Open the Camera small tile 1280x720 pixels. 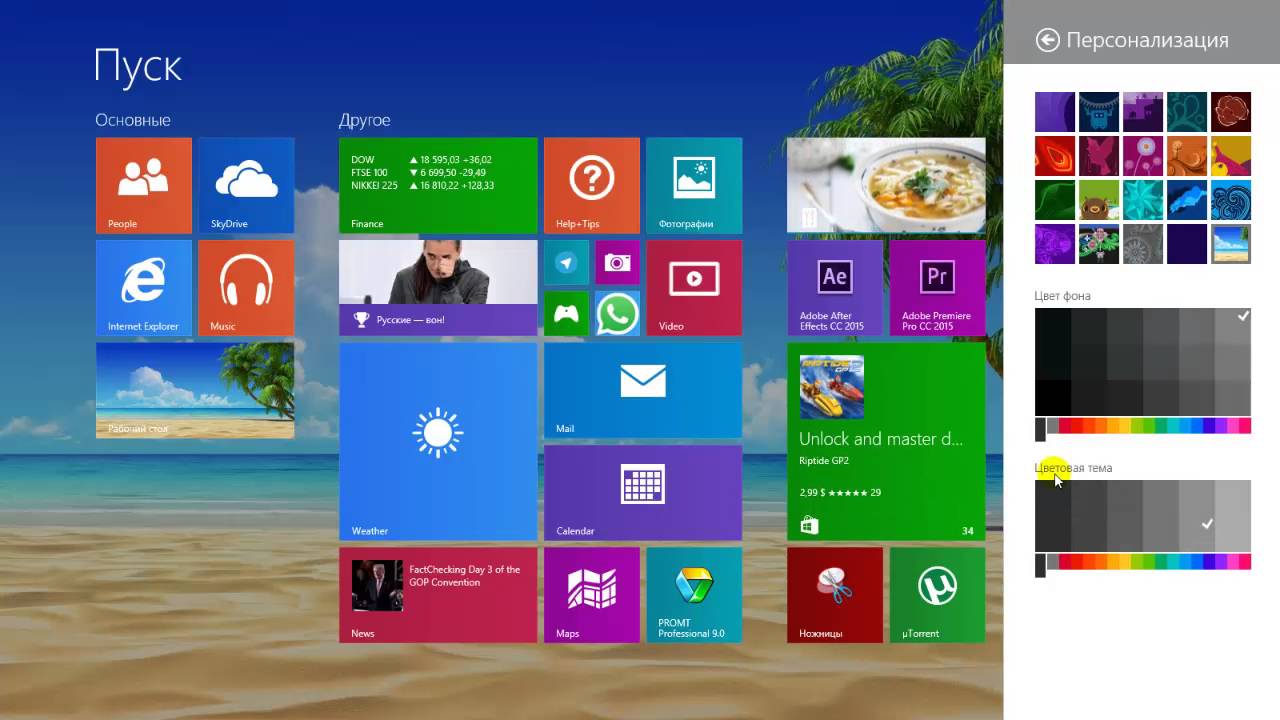pyautogui.click(x=617, y=263)
